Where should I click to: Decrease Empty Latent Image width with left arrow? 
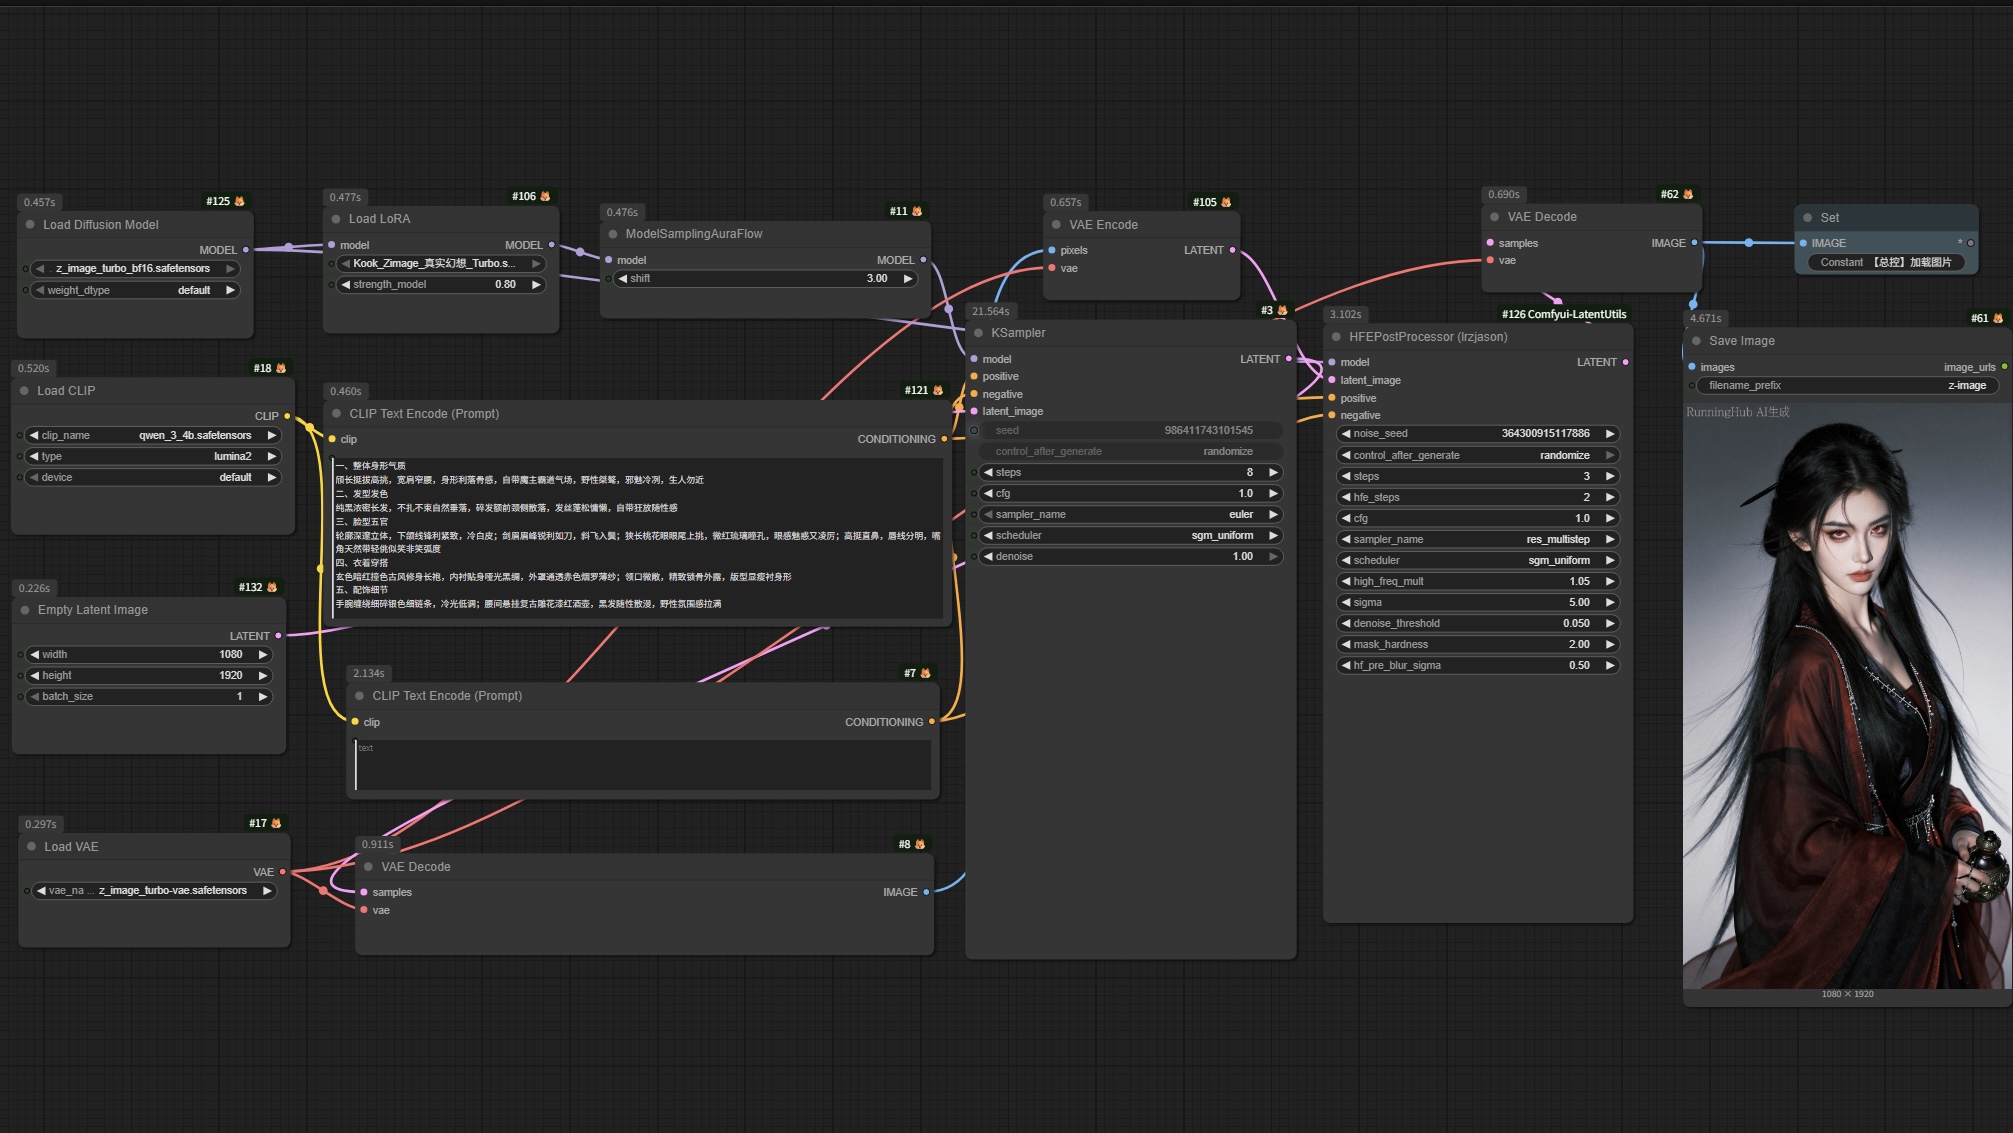[35, 654]
